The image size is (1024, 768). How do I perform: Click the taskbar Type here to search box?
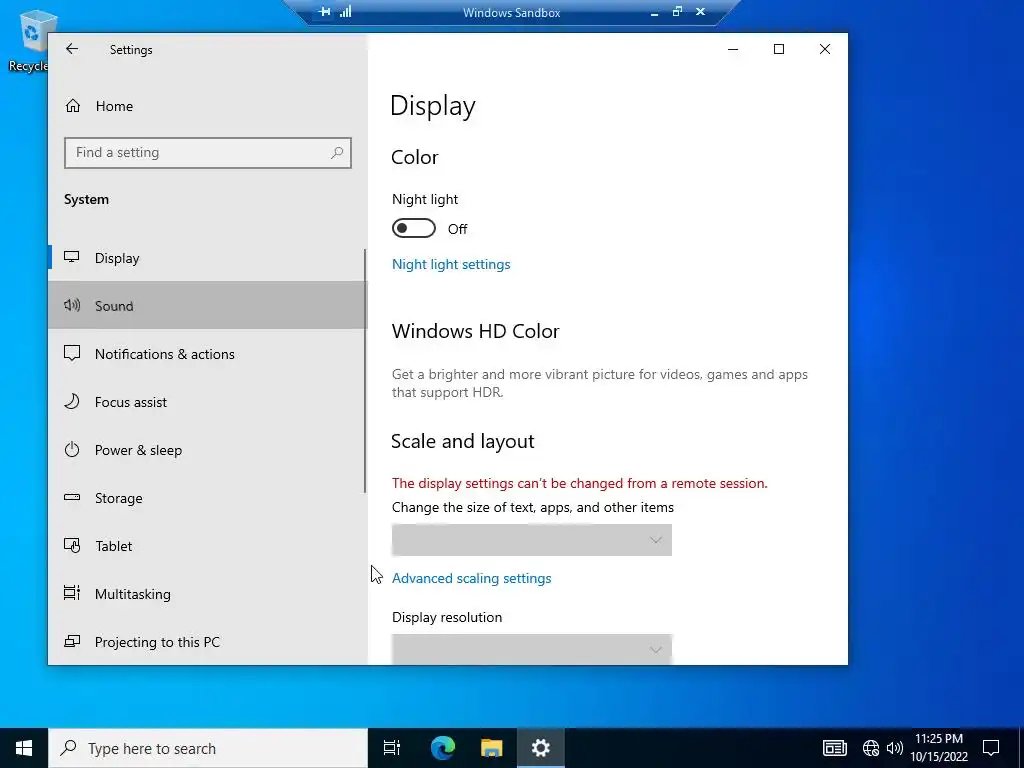pos(208,748)
